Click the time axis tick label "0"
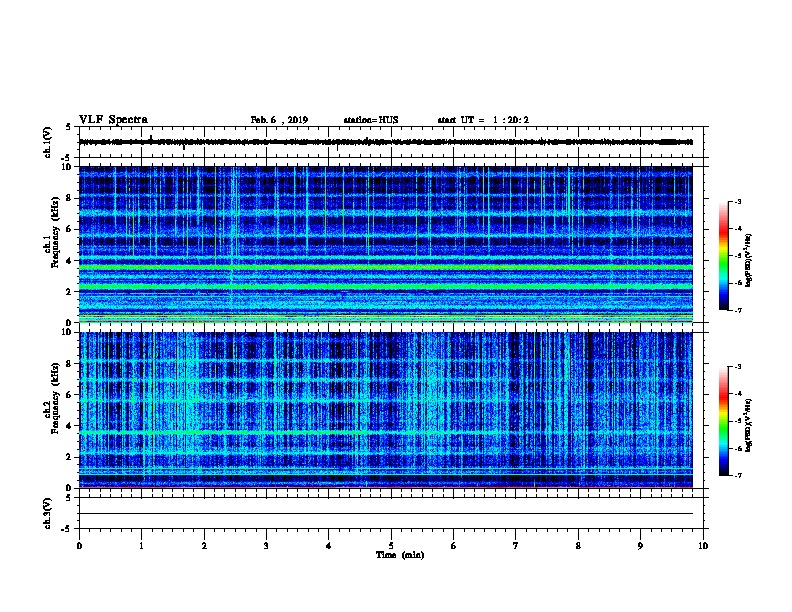 point(79,546)
